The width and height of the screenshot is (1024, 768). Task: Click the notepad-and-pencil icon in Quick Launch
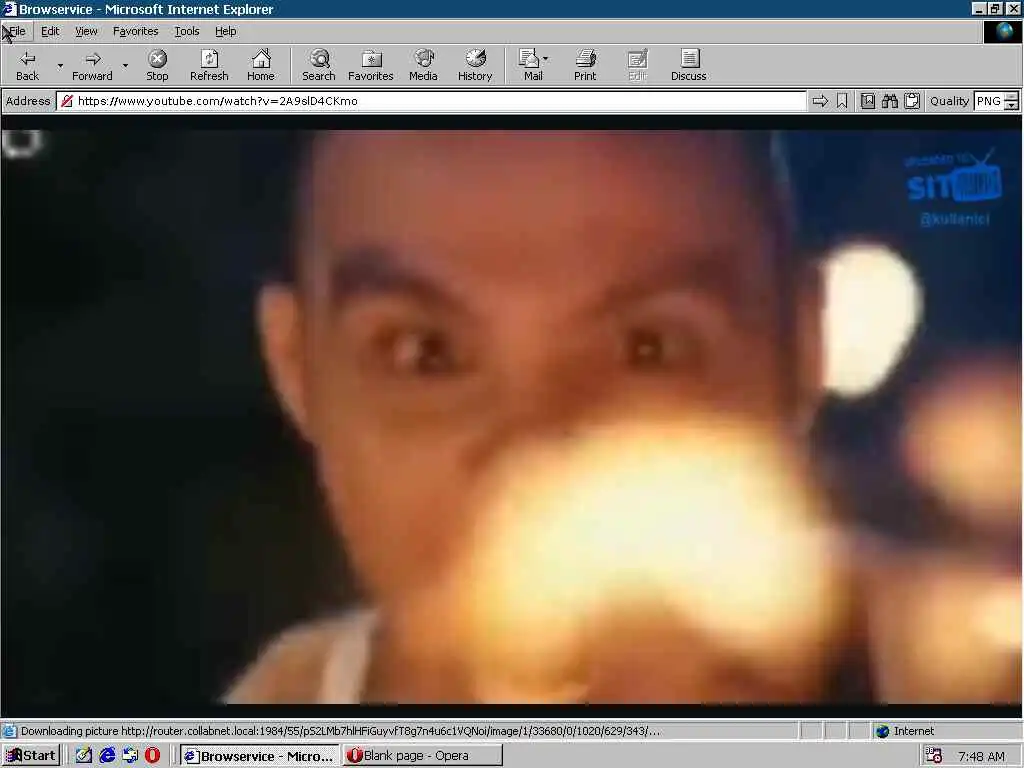84,756
